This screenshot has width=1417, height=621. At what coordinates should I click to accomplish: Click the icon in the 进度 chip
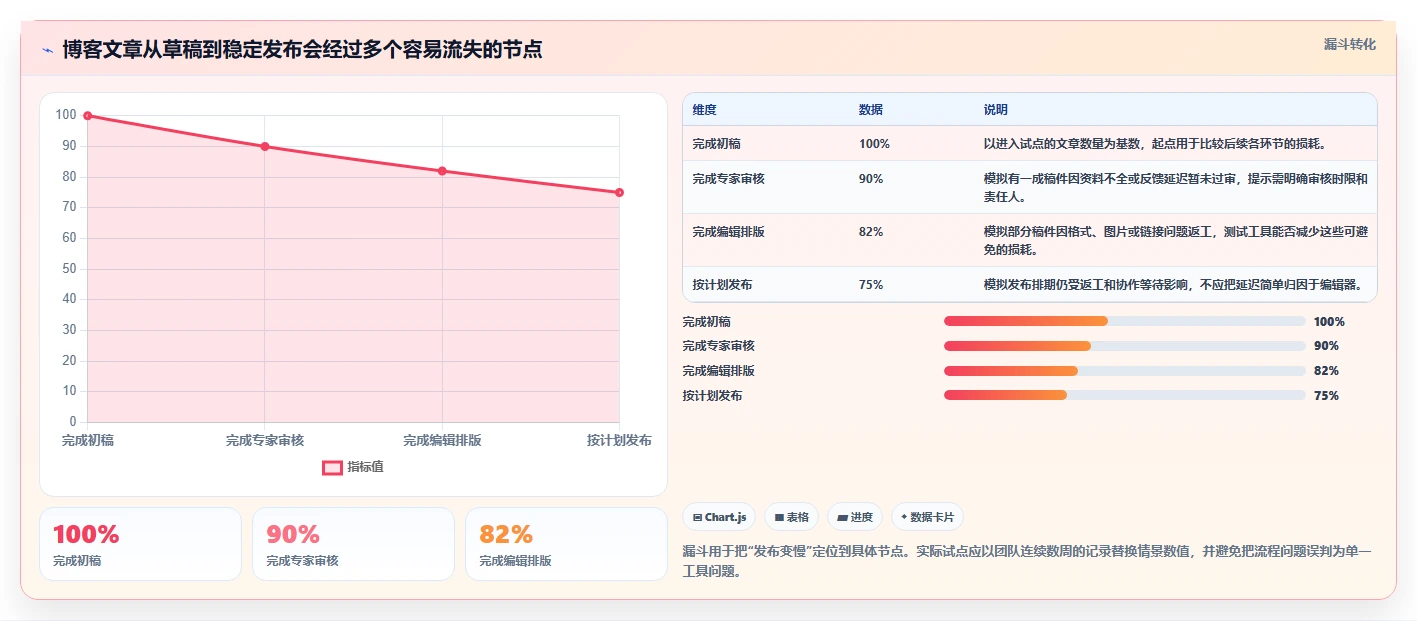click(842, 517)
